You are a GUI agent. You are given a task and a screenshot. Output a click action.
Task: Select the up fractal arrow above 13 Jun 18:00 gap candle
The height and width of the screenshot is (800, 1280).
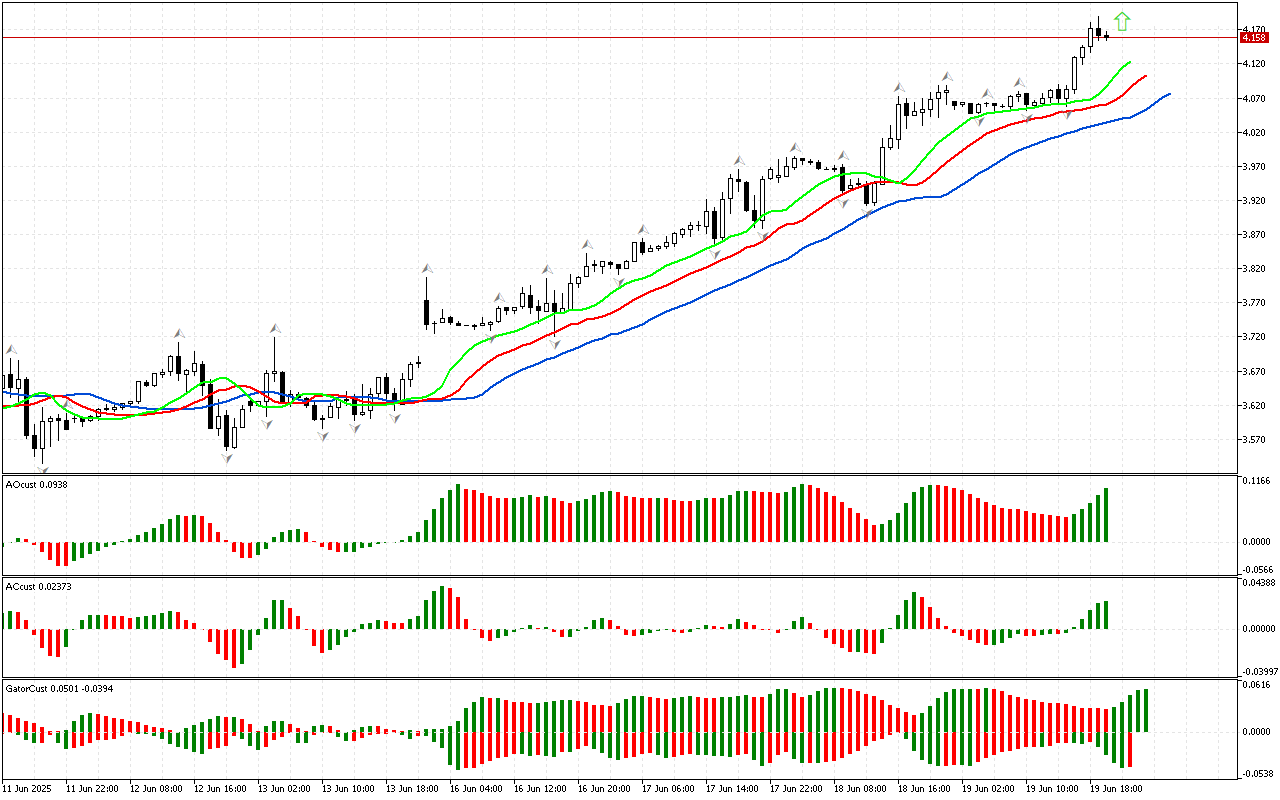(x=427, y=269)
